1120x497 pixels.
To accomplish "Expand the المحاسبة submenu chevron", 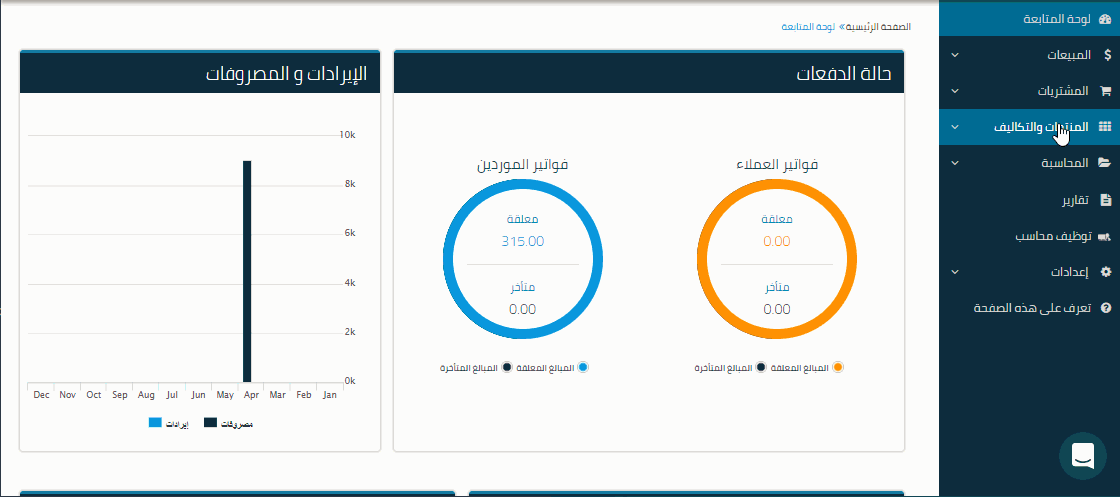I will pyautogui.click(x=954, y=163).
